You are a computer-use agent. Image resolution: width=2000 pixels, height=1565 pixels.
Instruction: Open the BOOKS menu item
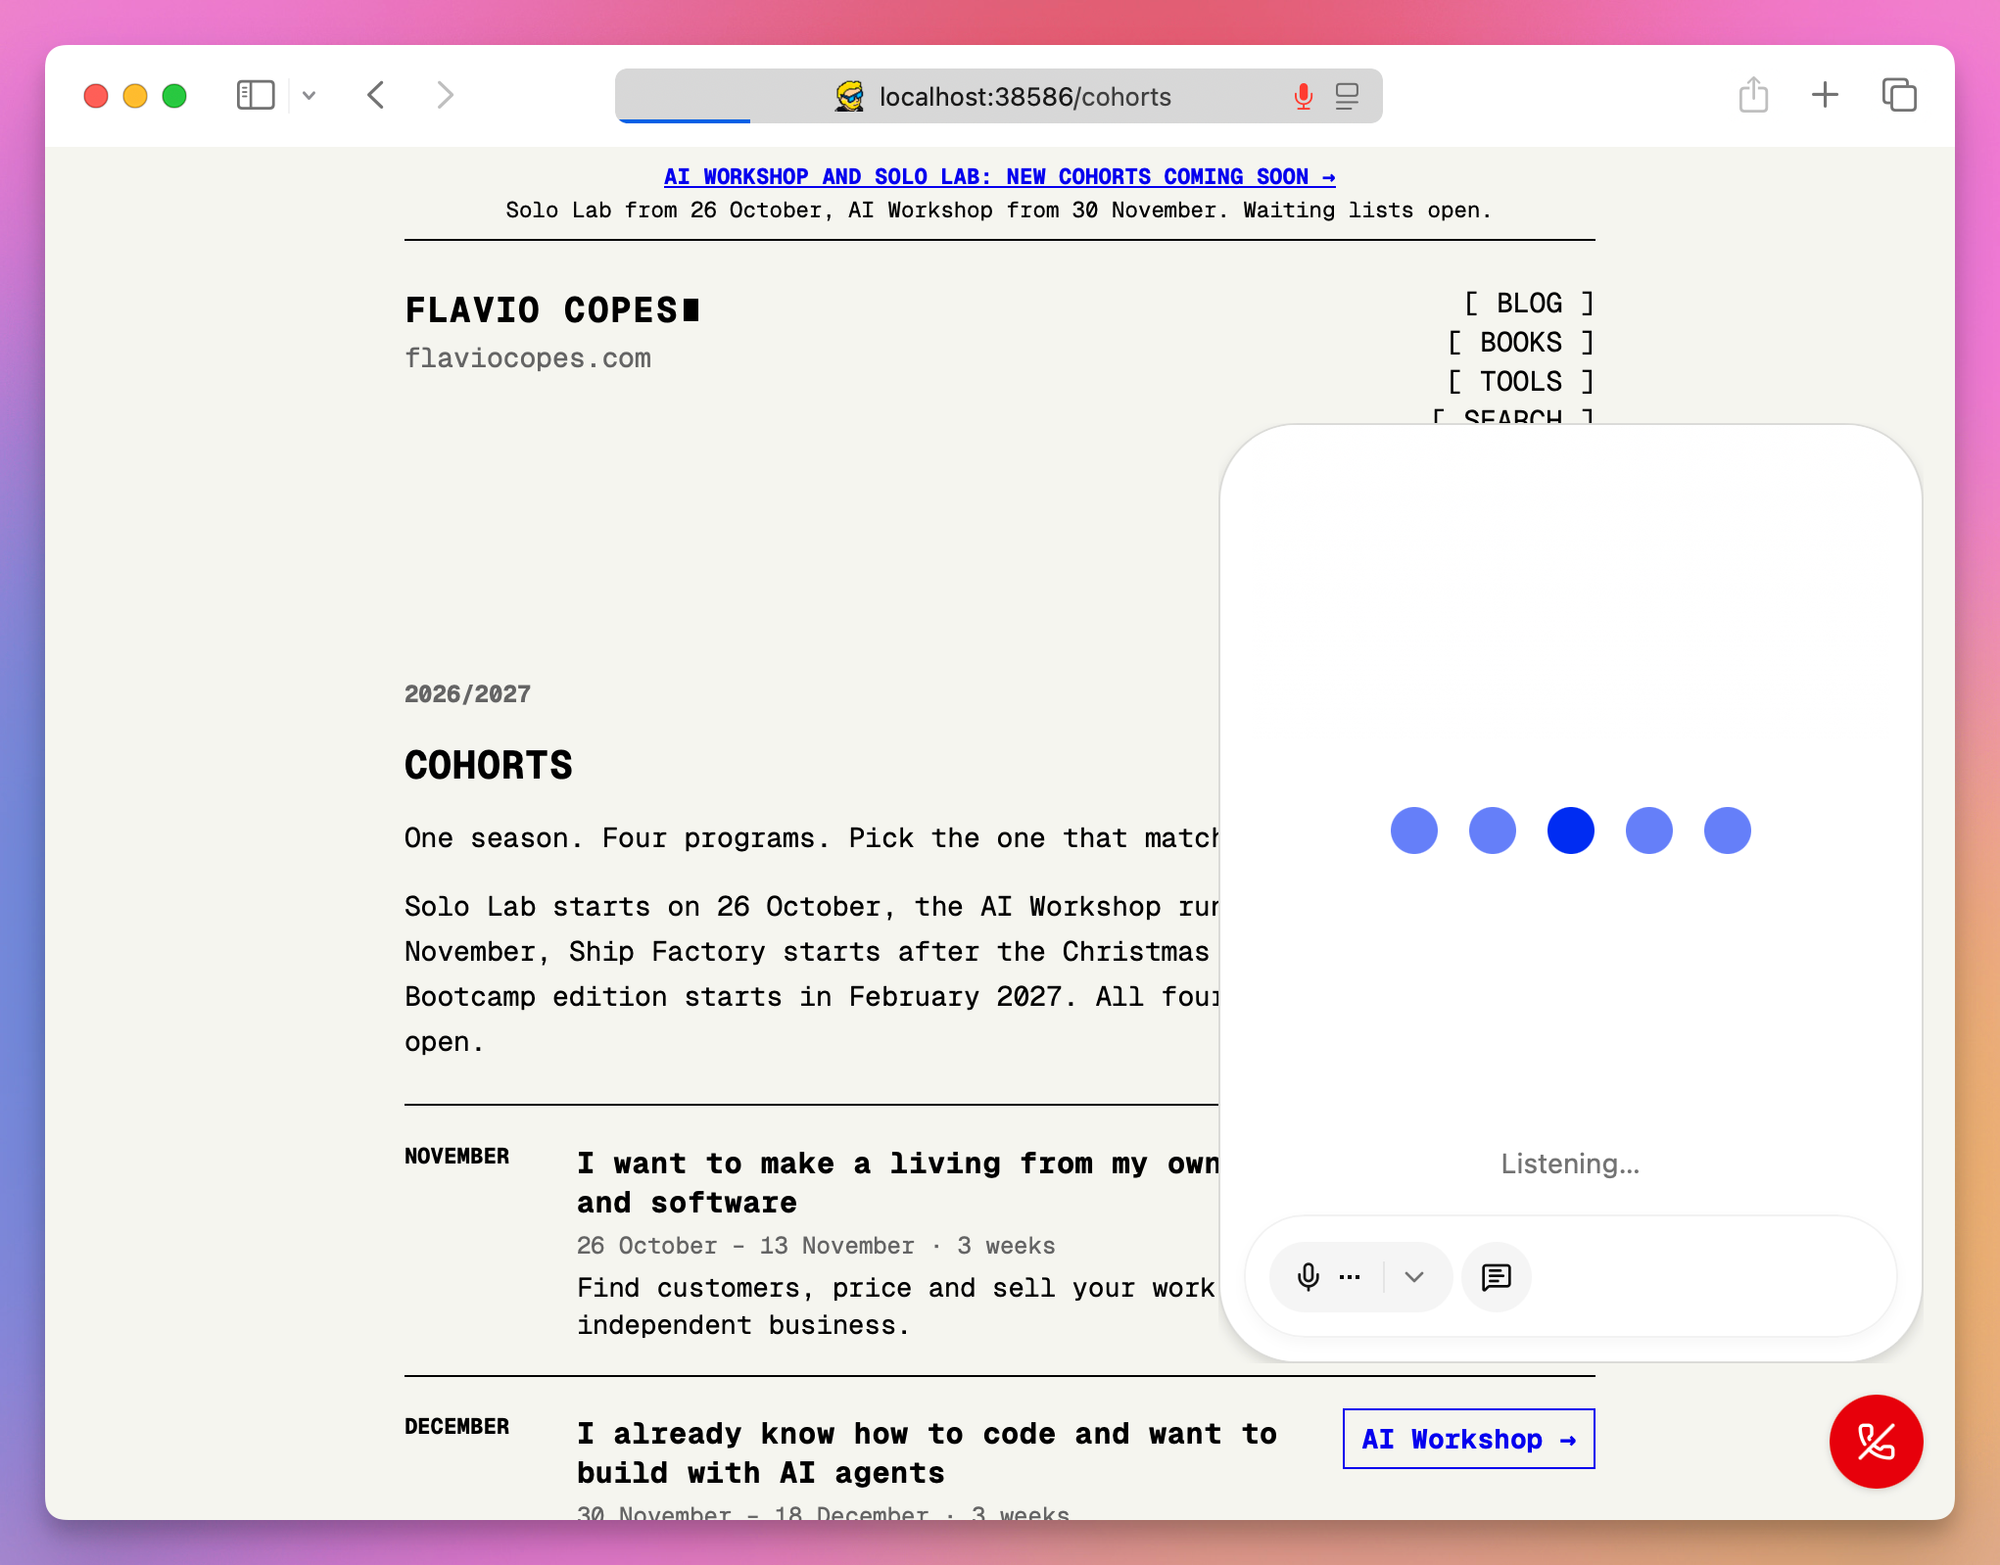coord(1521,342)
